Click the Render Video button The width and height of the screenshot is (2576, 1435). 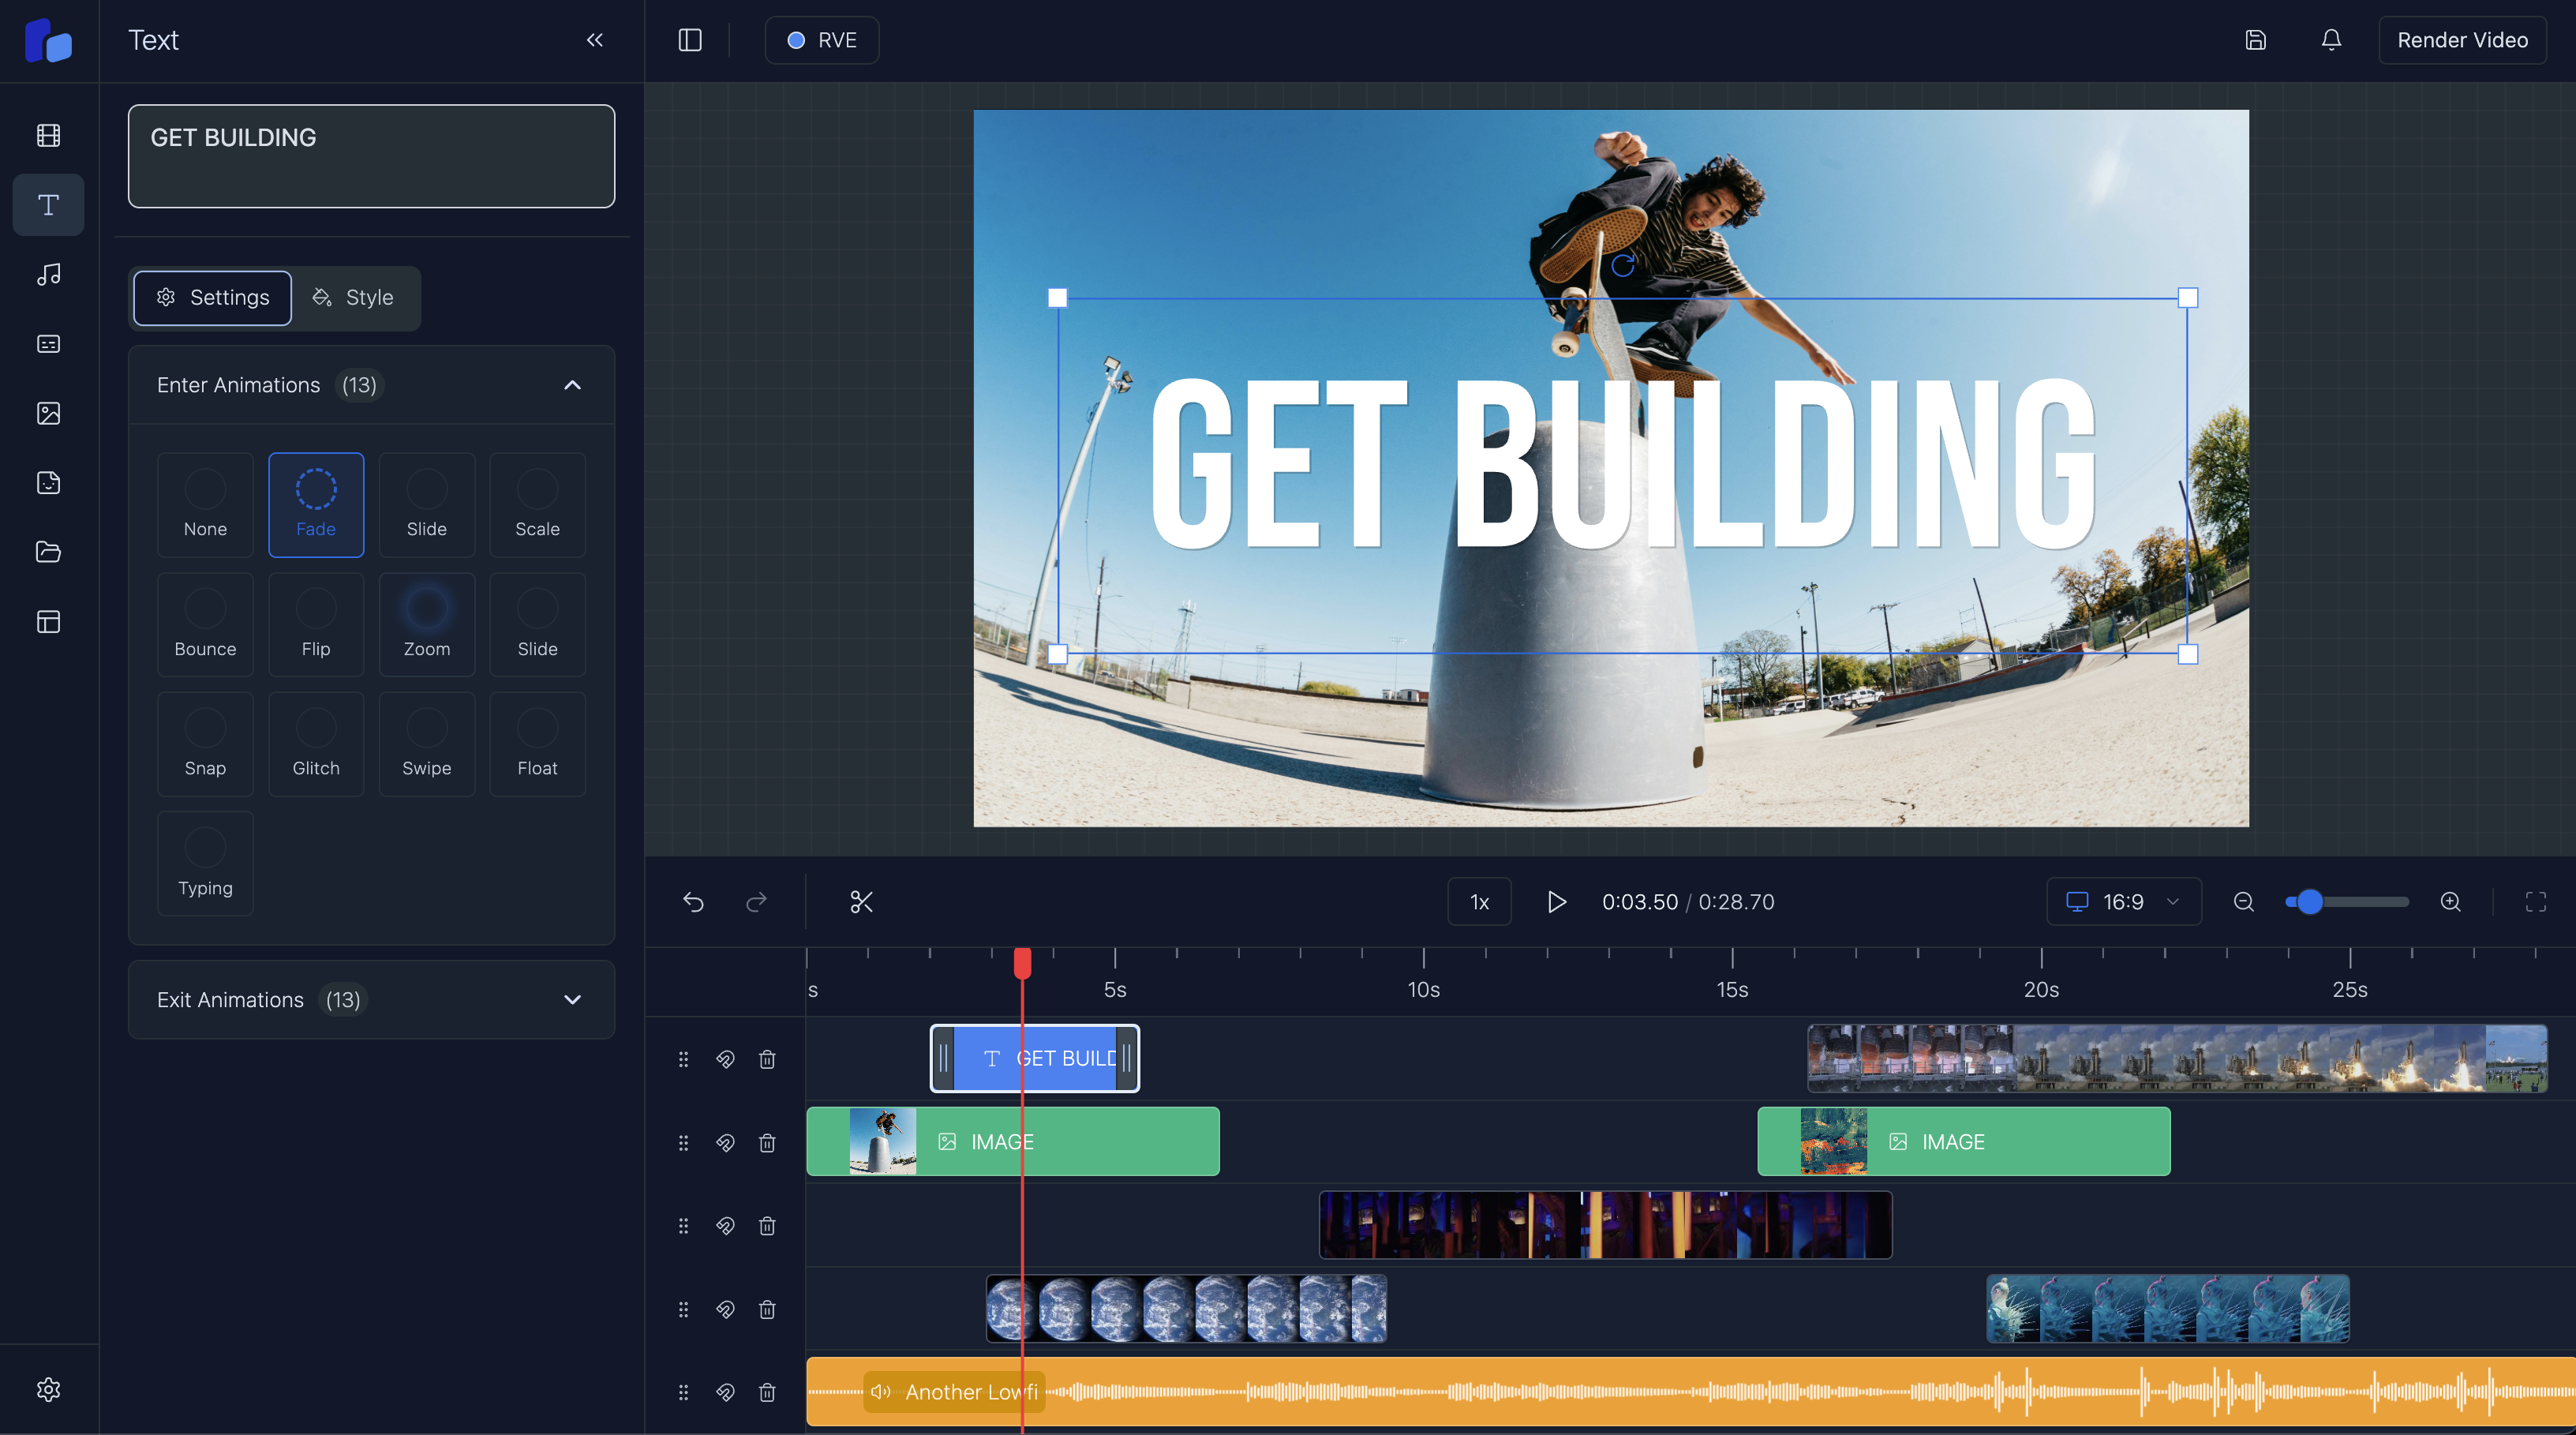click(x=2462, y=40)
